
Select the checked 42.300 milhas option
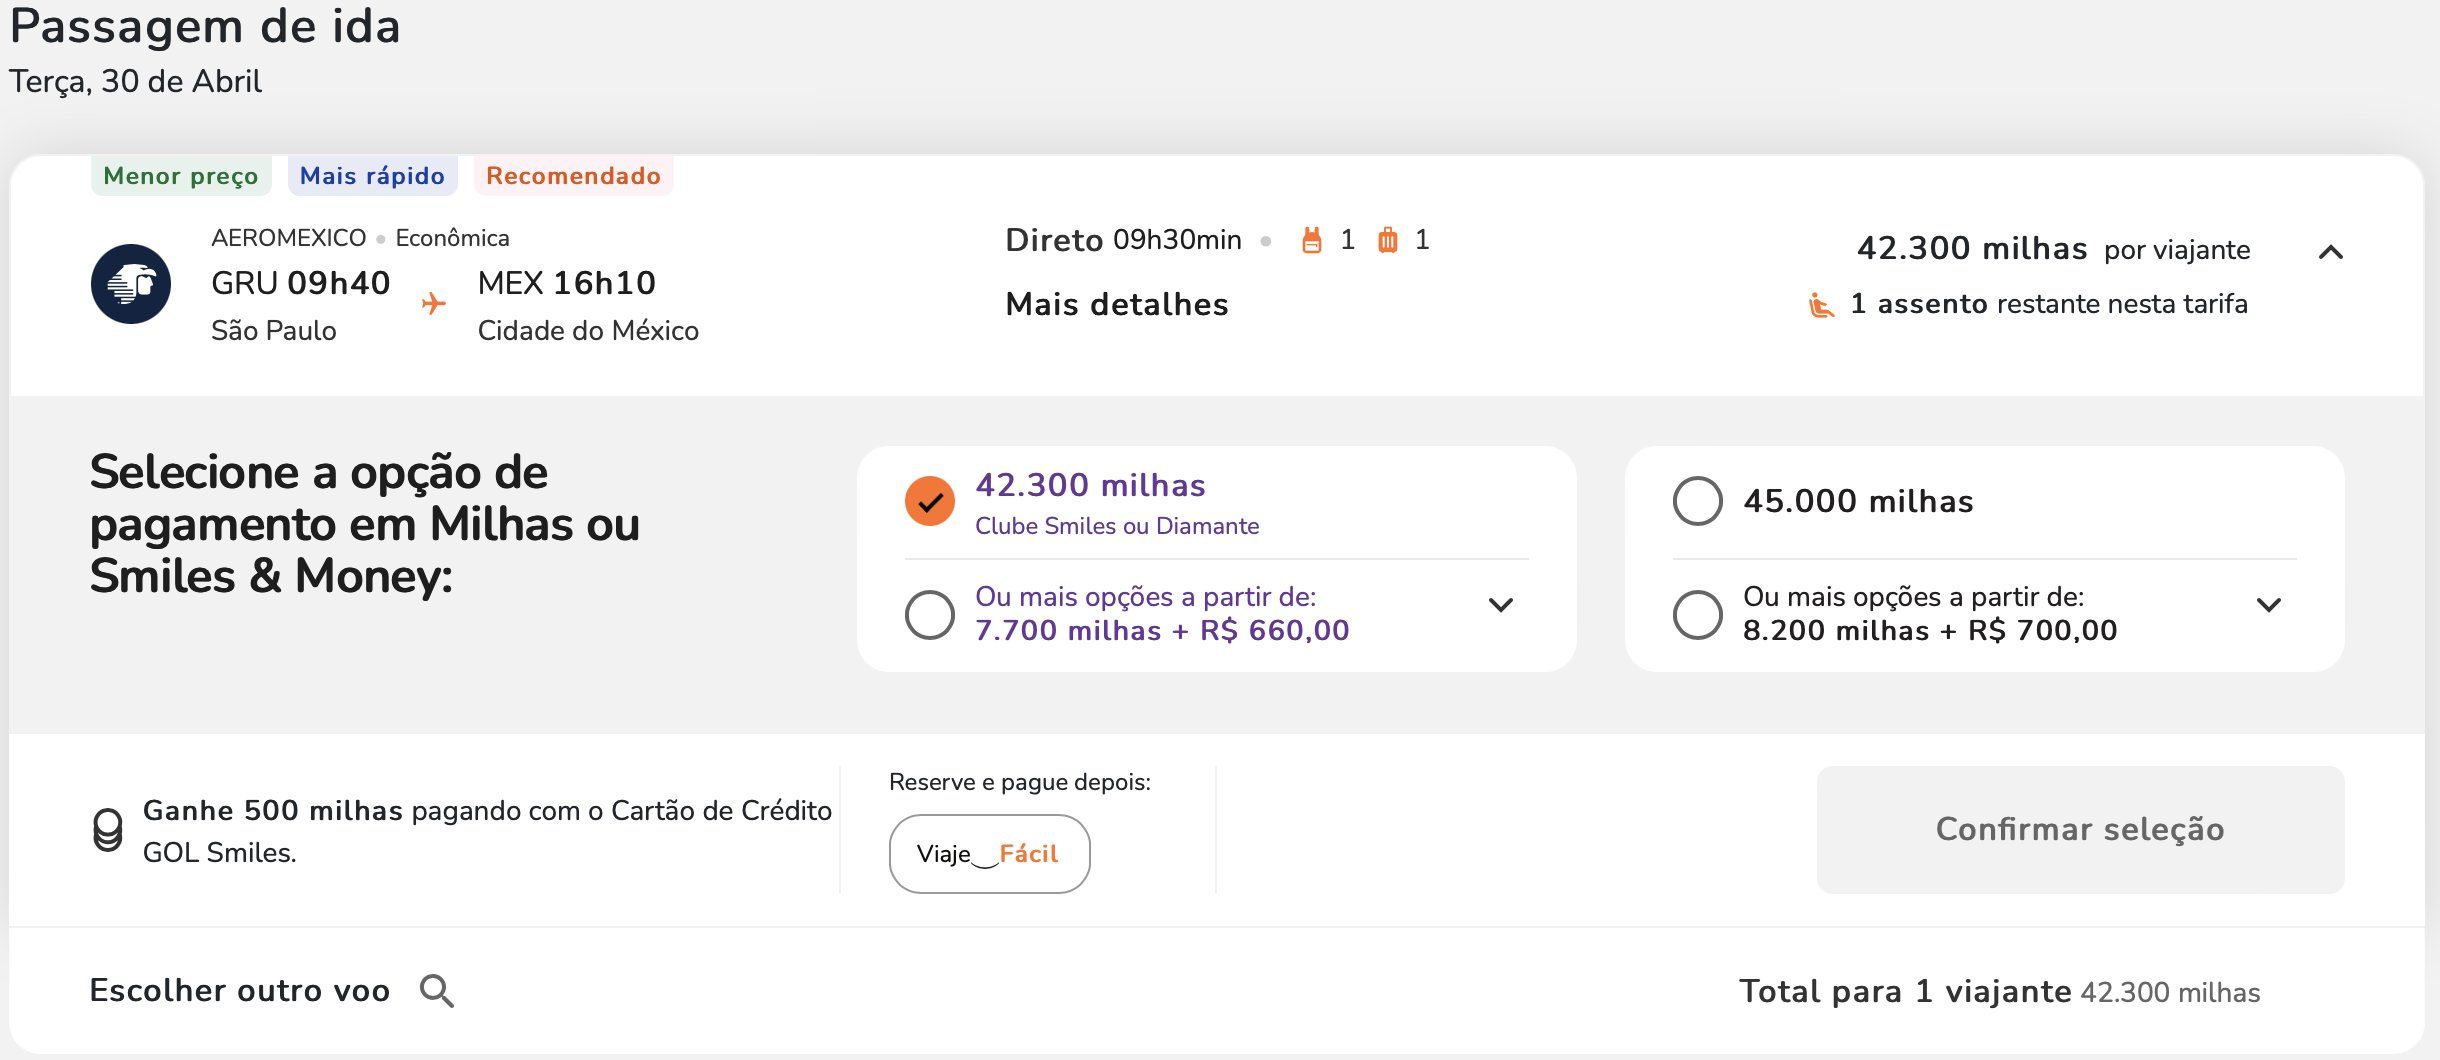930,501
